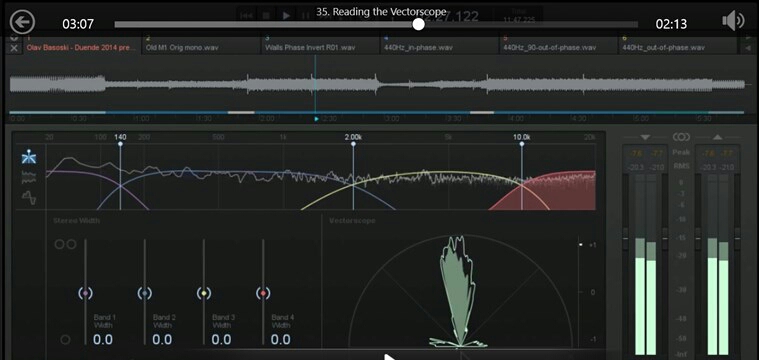Click the Vectorscope heading label
Viewport: 759px width, 360px height.
352,221
